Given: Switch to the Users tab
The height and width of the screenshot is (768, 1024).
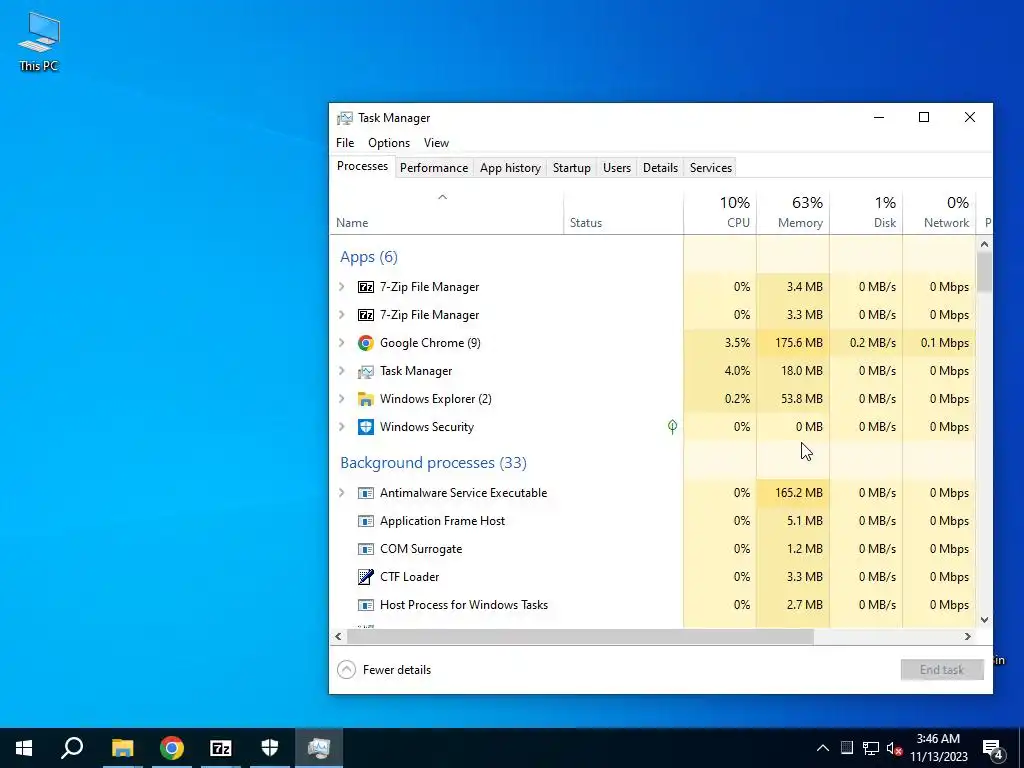Looking at the screenshot, I should point(616,168).
